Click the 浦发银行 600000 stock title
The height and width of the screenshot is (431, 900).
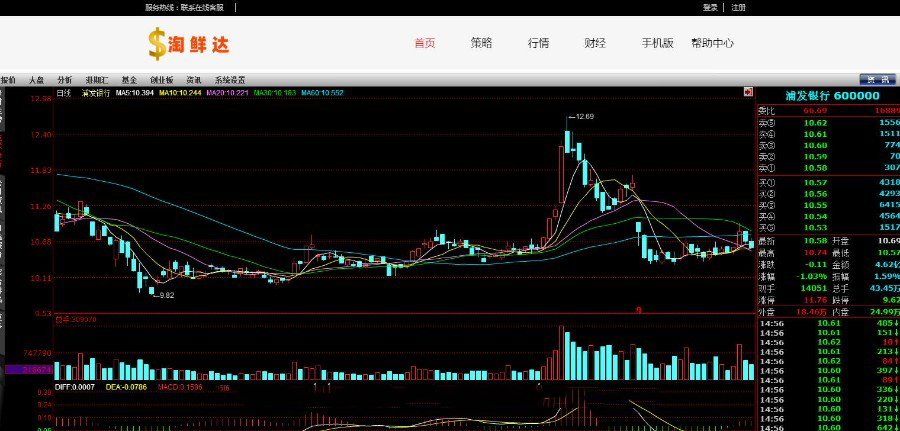(832, 96)
